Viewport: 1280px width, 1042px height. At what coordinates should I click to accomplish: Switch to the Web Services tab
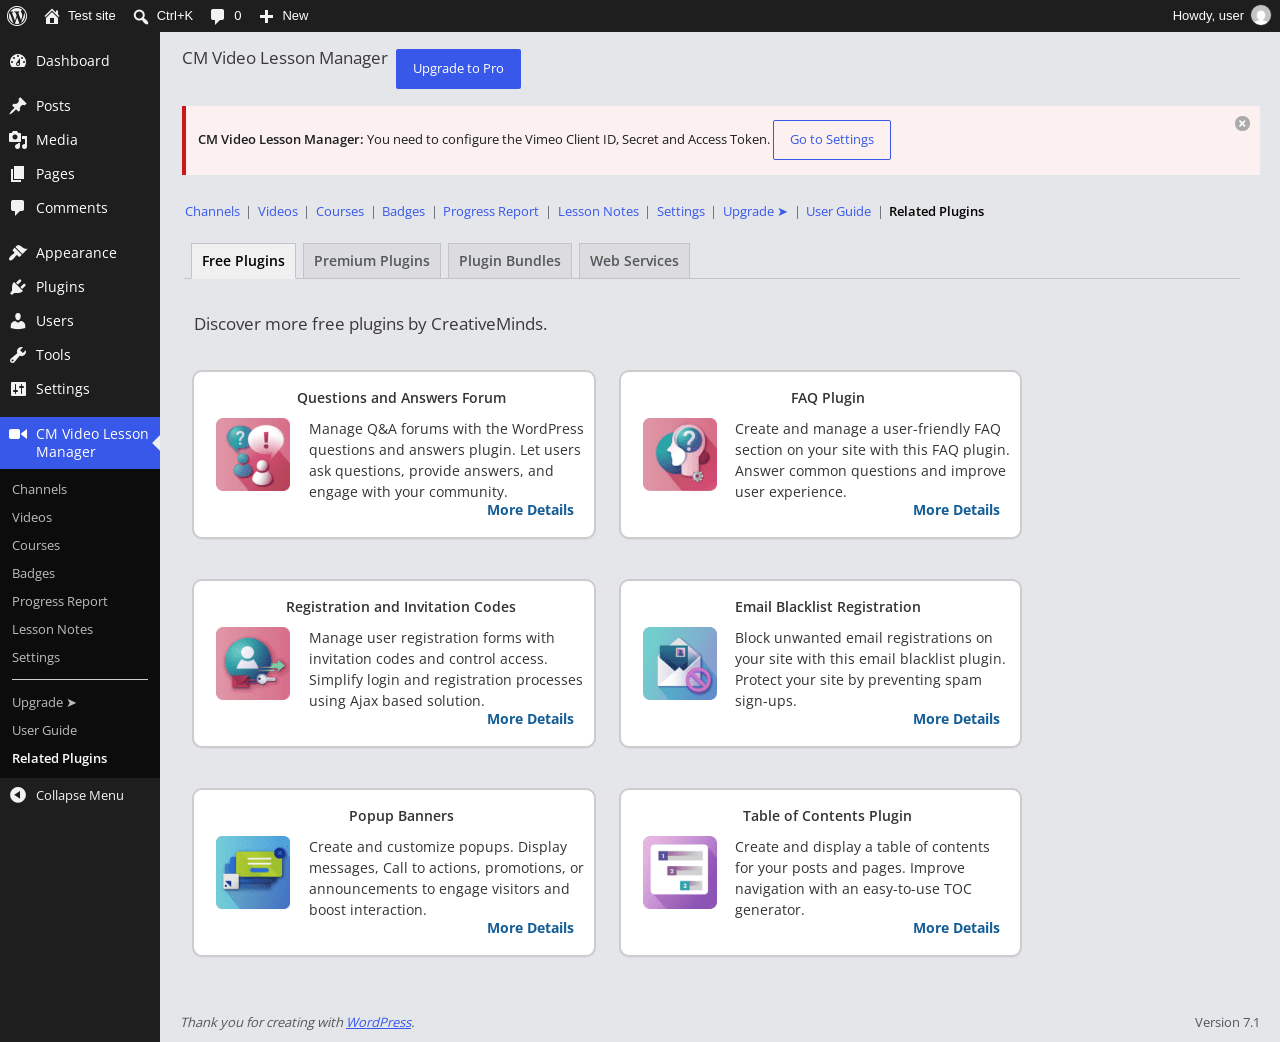coord(634,261)
